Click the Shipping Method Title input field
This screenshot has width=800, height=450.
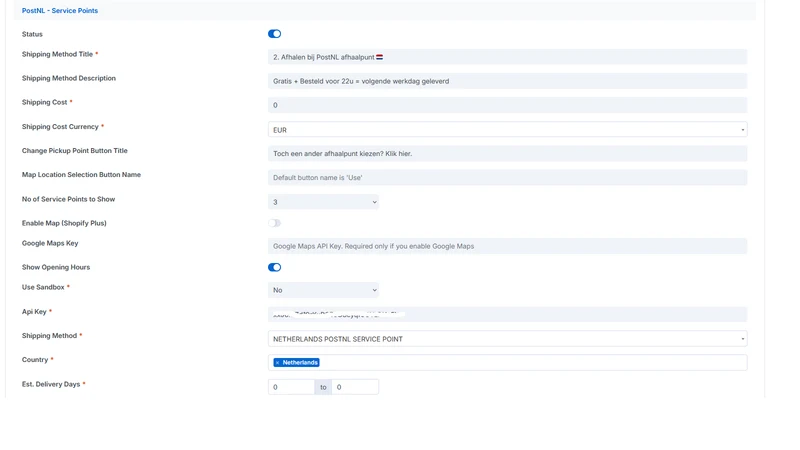(507, 57)
